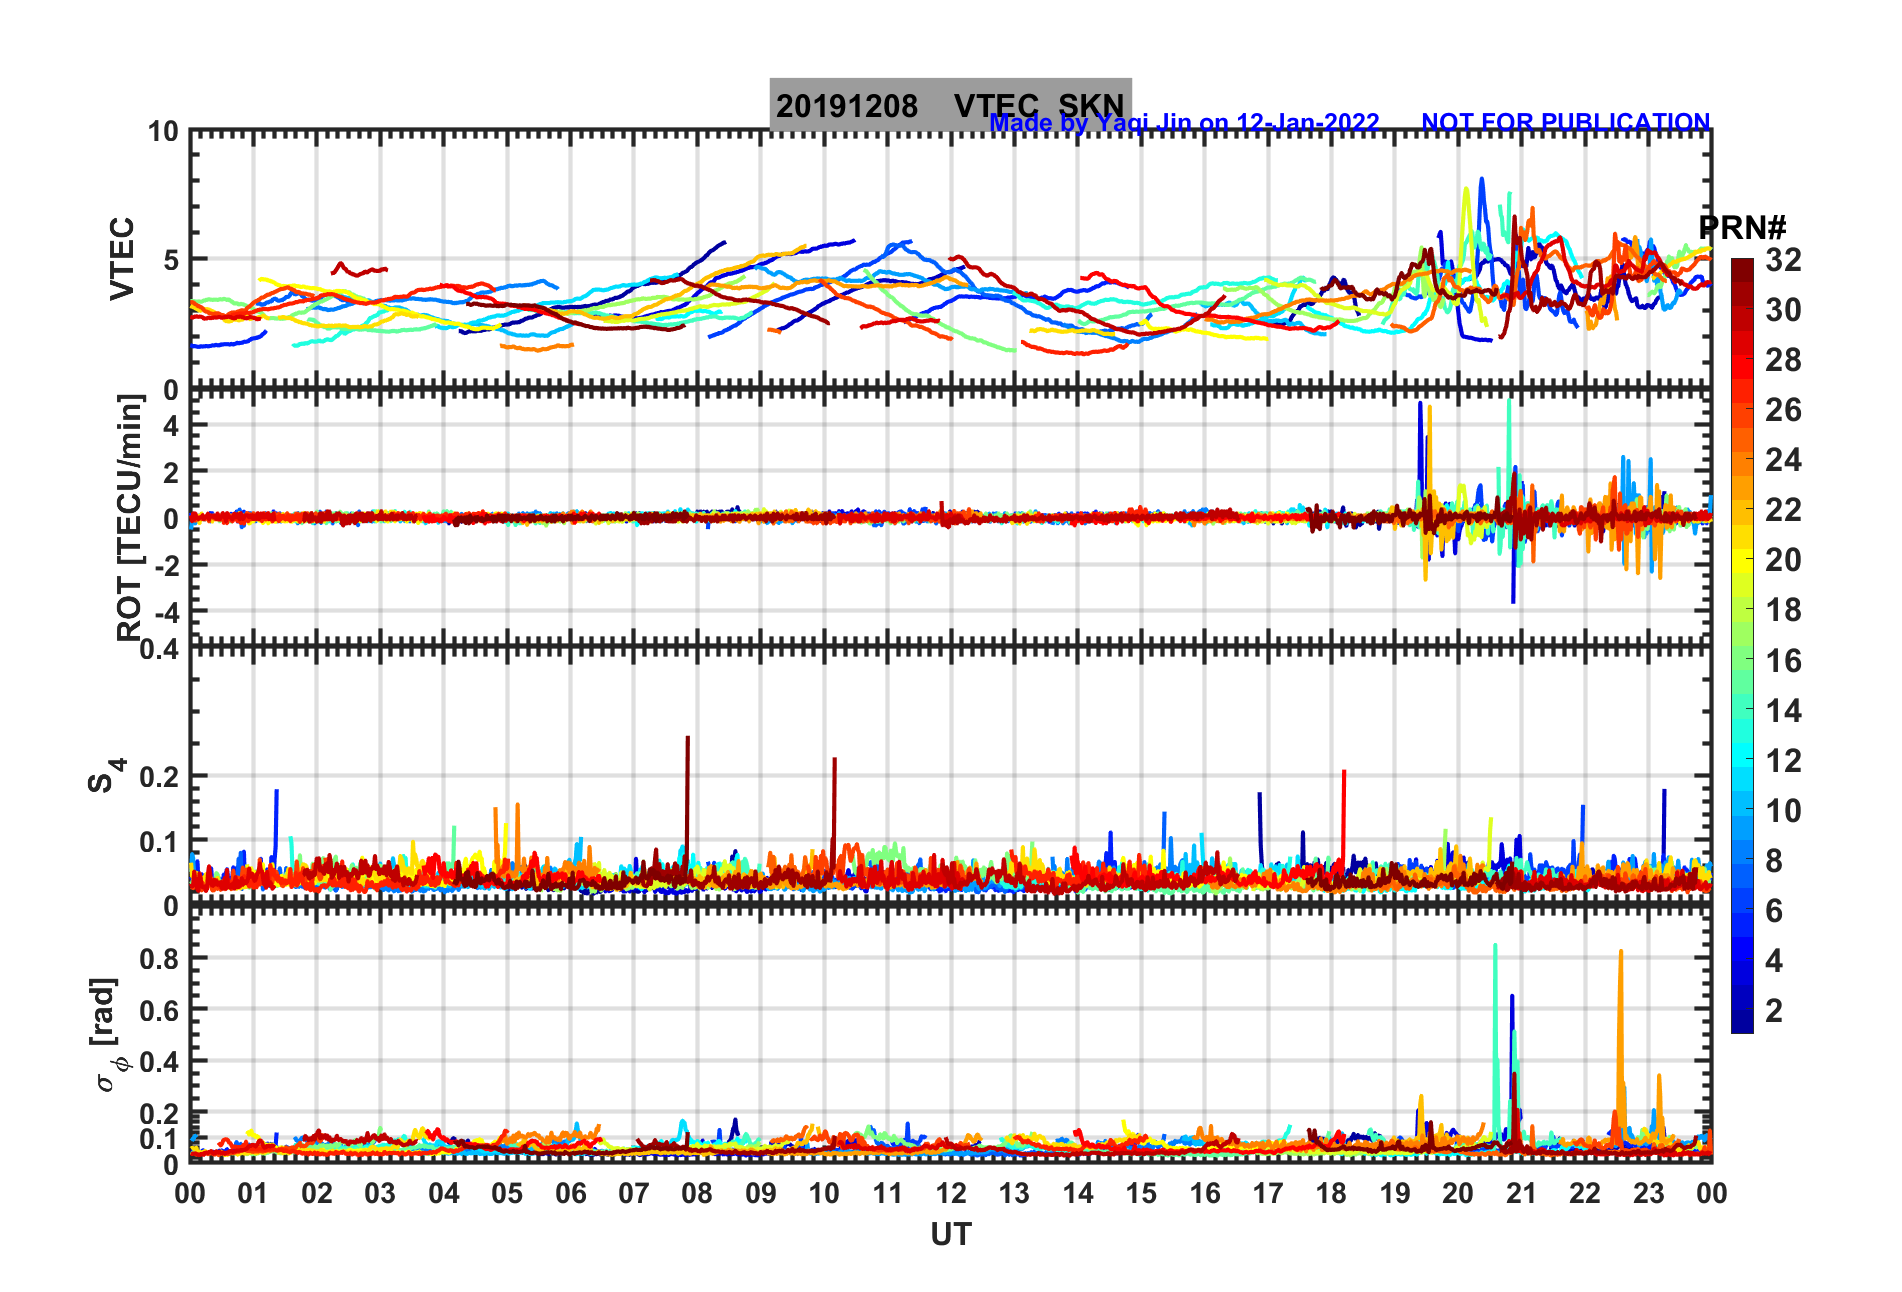The image size is (1902, 1292).
Task: Select the "Made by Yaqi Jin on 12-Jan-2022" text
Action: [x=1184, y=123]
